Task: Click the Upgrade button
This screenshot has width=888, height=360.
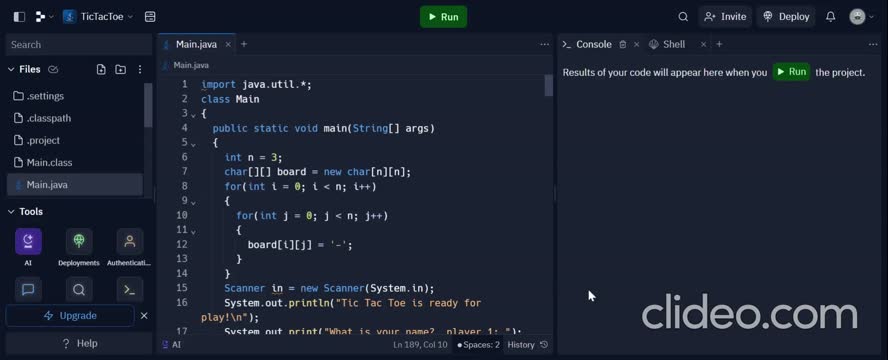Action: pyautogui.click(x=70, y=316)
